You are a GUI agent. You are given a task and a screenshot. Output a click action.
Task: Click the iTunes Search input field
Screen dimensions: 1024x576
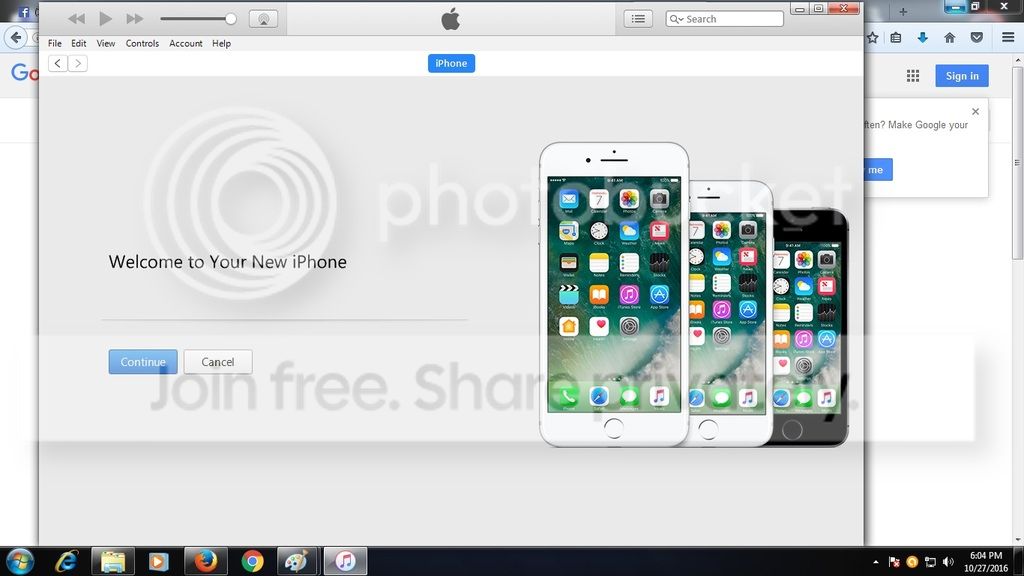tap(732, 19)
